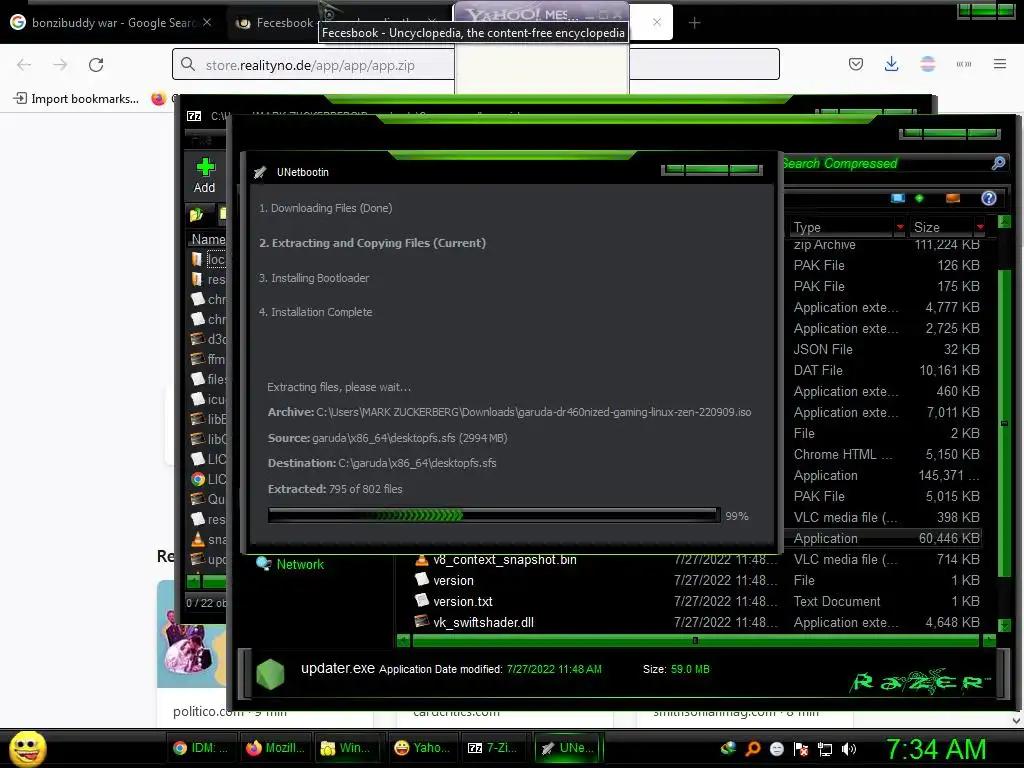Open the Size column filter dropdown arrow
Image resolution: width=1024 pixels, height=768 pixels.
point(980,227)
